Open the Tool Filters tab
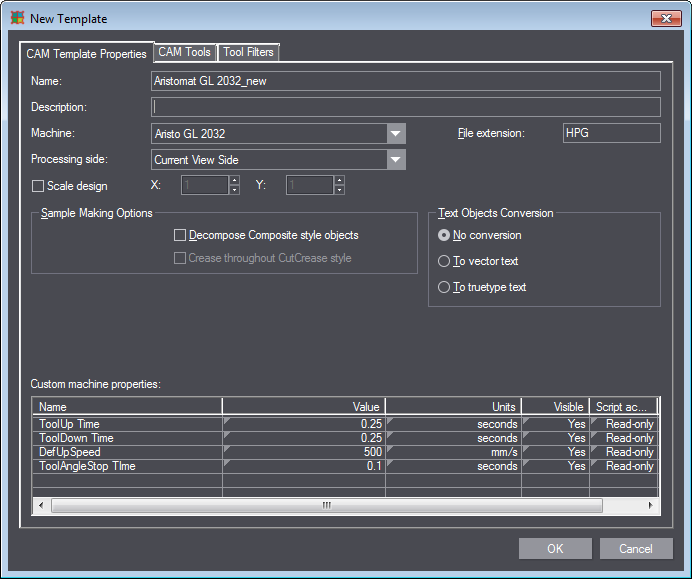This screenshot has width=692, height=579. [247, 52]
